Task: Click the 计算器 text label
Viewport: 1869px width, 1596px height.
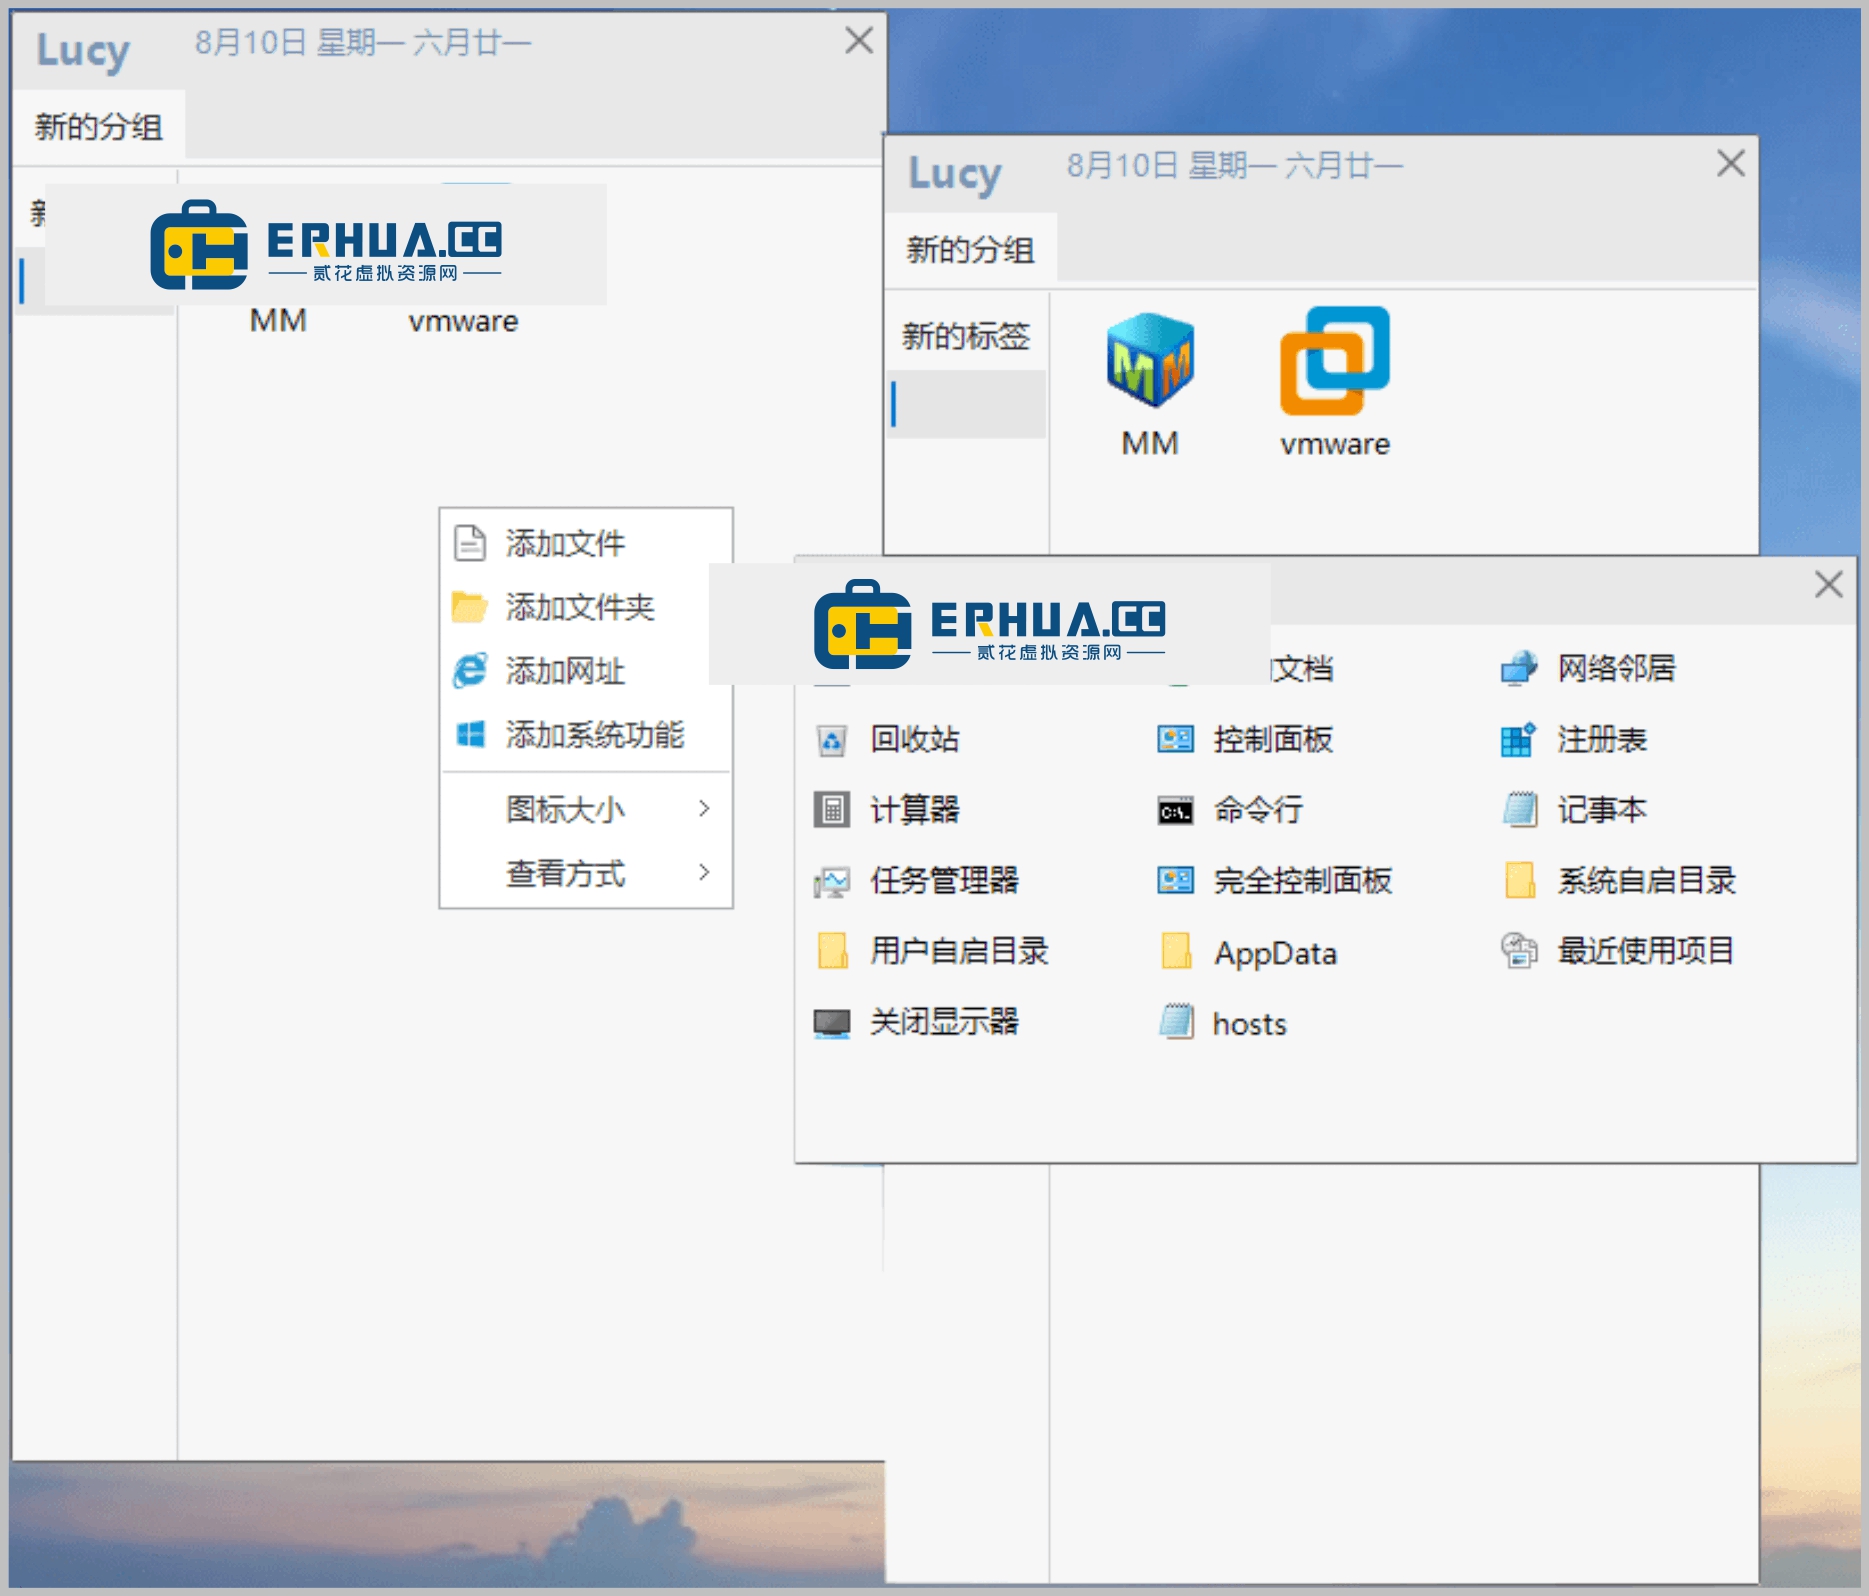Action: coord(915,810)
